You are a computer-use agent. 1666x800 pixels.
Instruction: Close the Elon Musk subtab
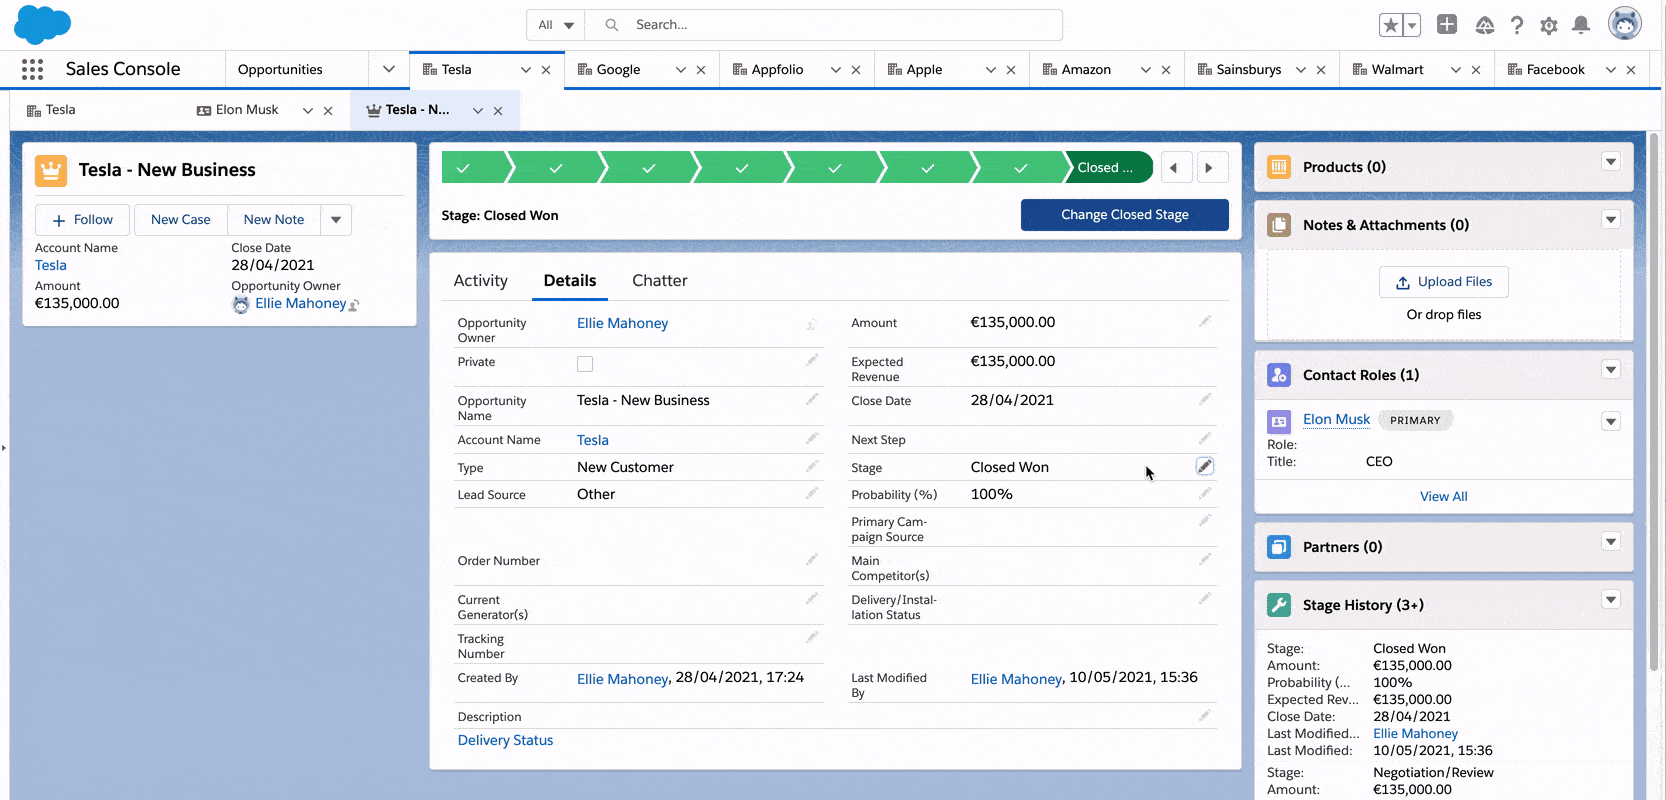tap(328, 111)
